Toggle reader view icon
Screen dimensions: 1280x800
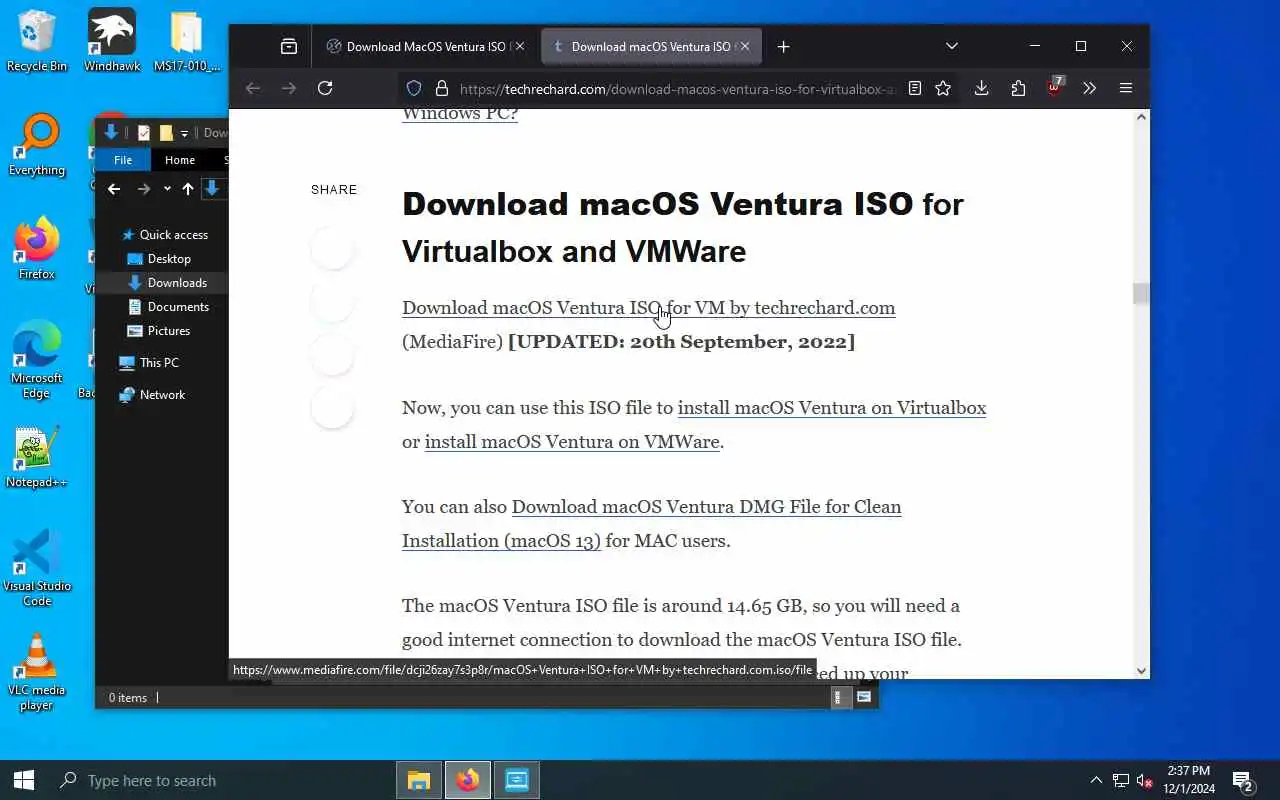point(914,88)
